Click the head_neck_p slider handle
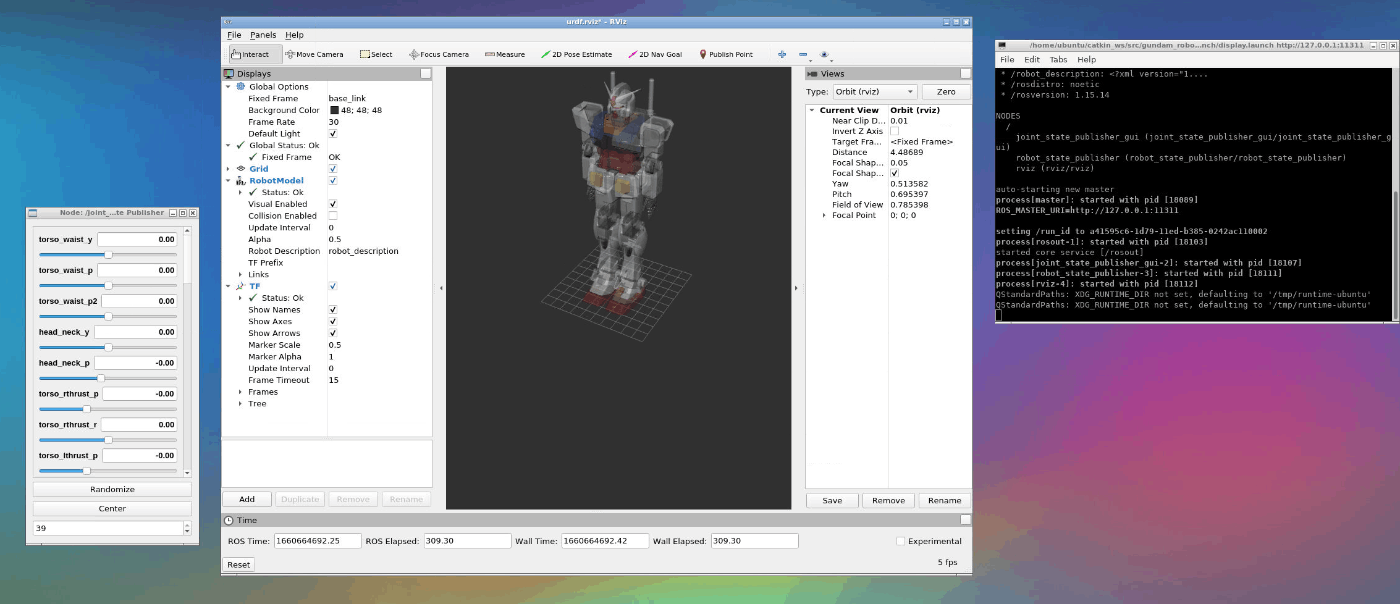This screenshot has width=1400, height=604. 101,378
